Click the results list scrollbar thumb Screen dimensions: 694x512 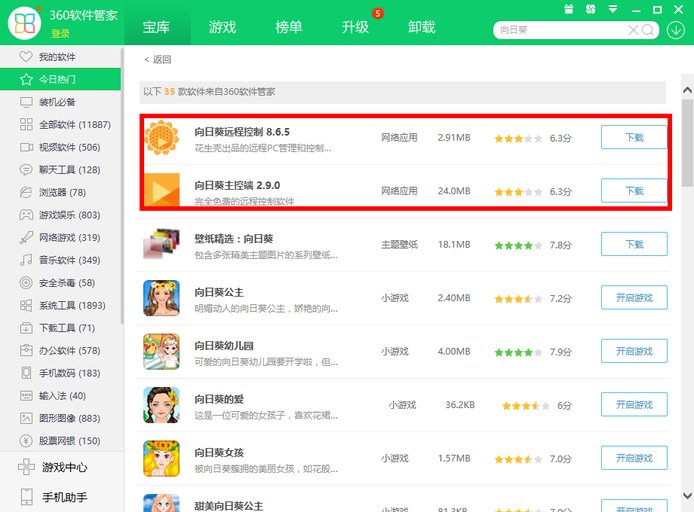pyautogui.click(x=687, y=143)
